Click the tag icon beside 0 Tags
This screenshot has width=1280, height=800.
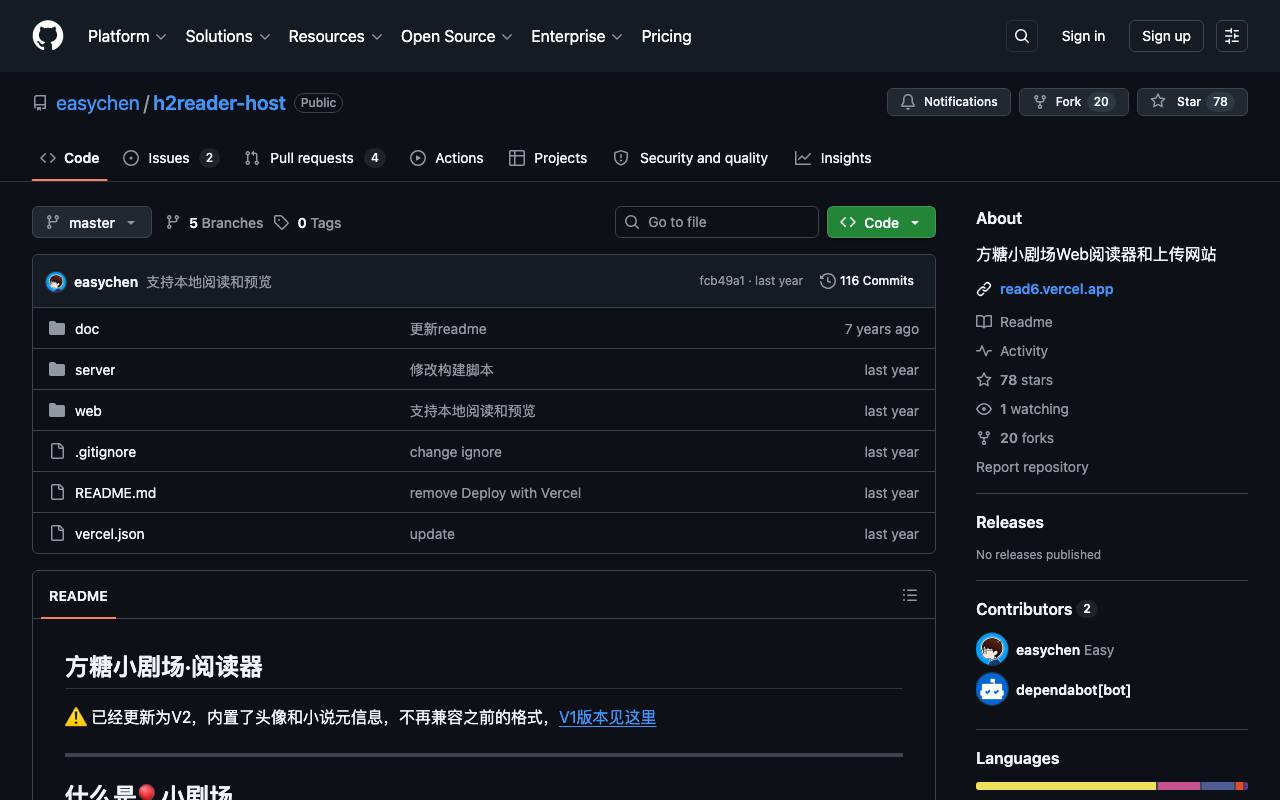(x=282, y=222)
